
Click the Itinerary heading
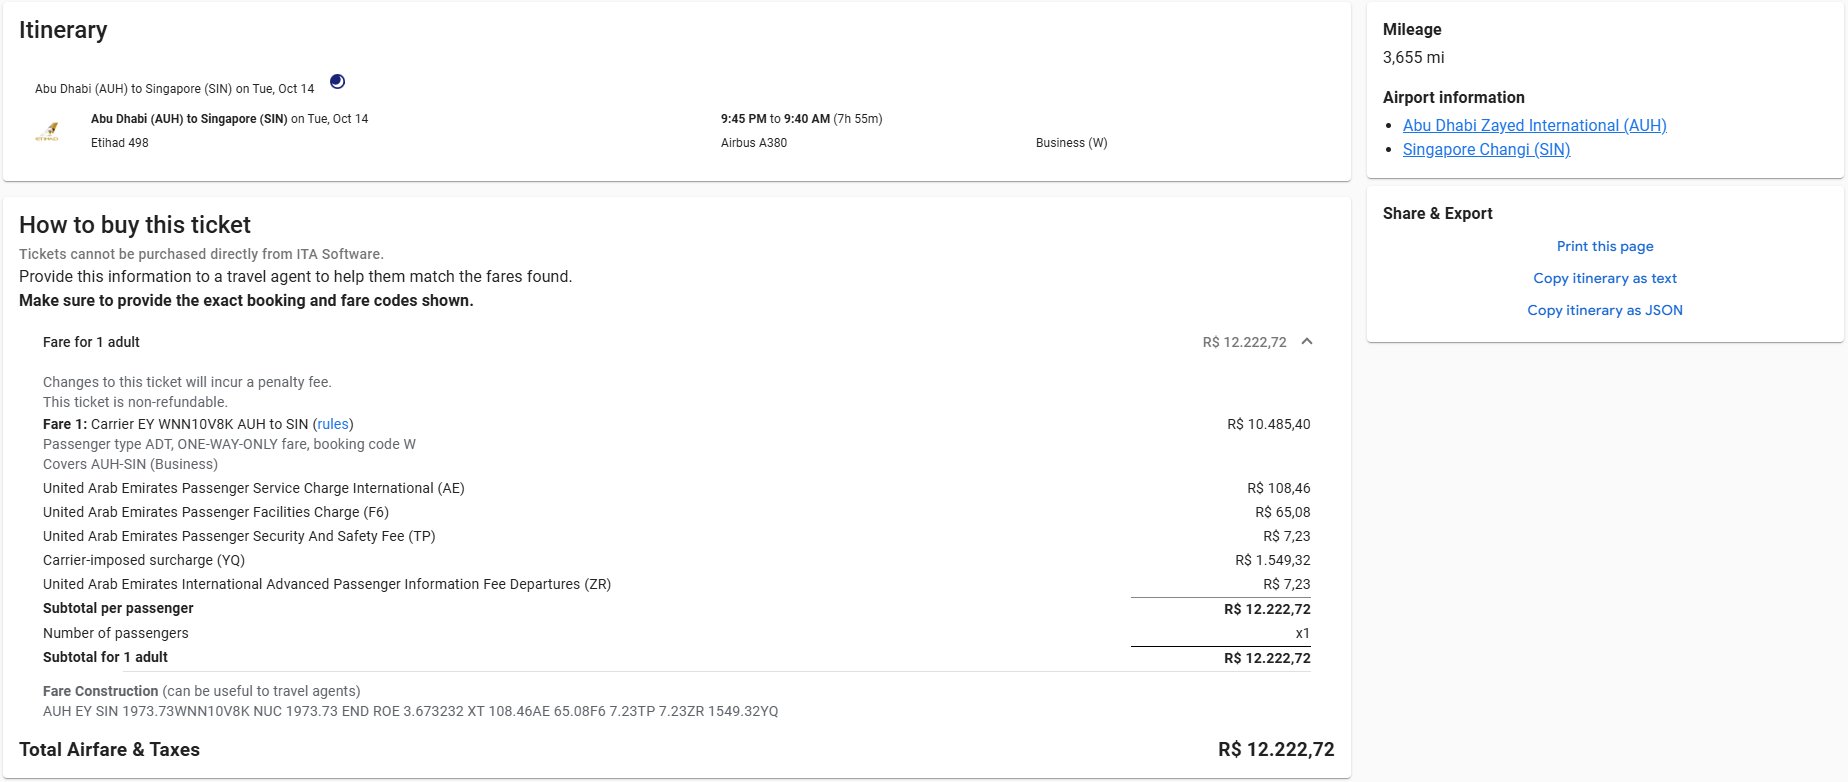tap(63, 30)
